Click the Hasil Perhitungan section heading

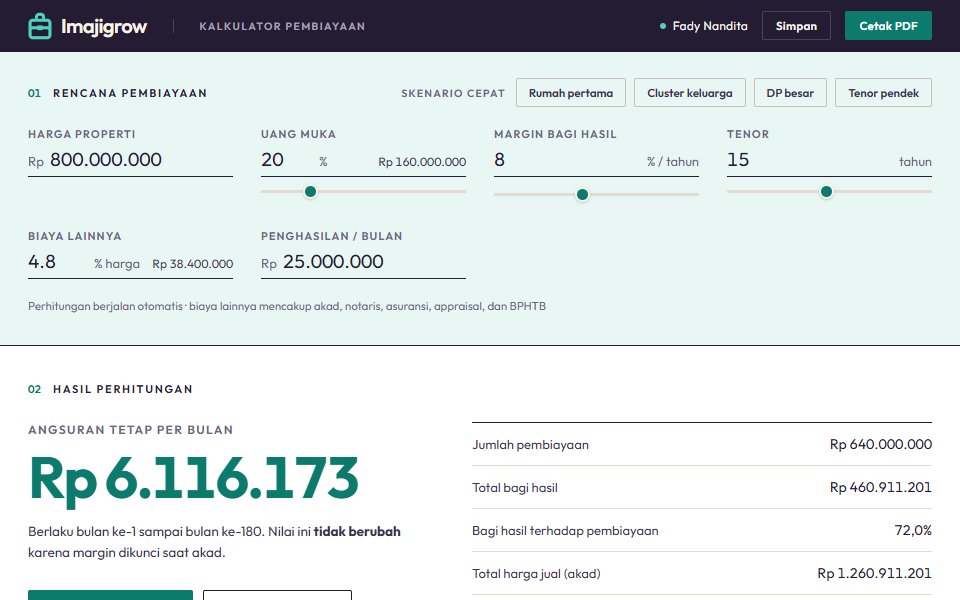122,389
